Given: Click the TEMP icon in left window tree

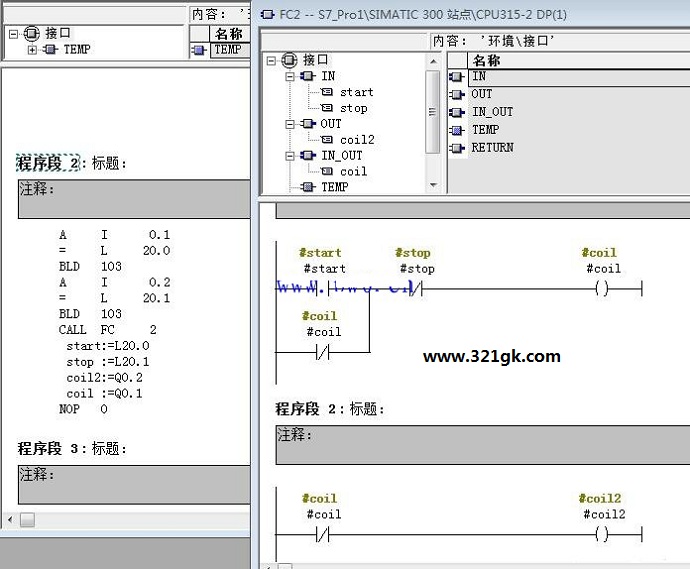Looking at the screenshot, I should 50,49.
